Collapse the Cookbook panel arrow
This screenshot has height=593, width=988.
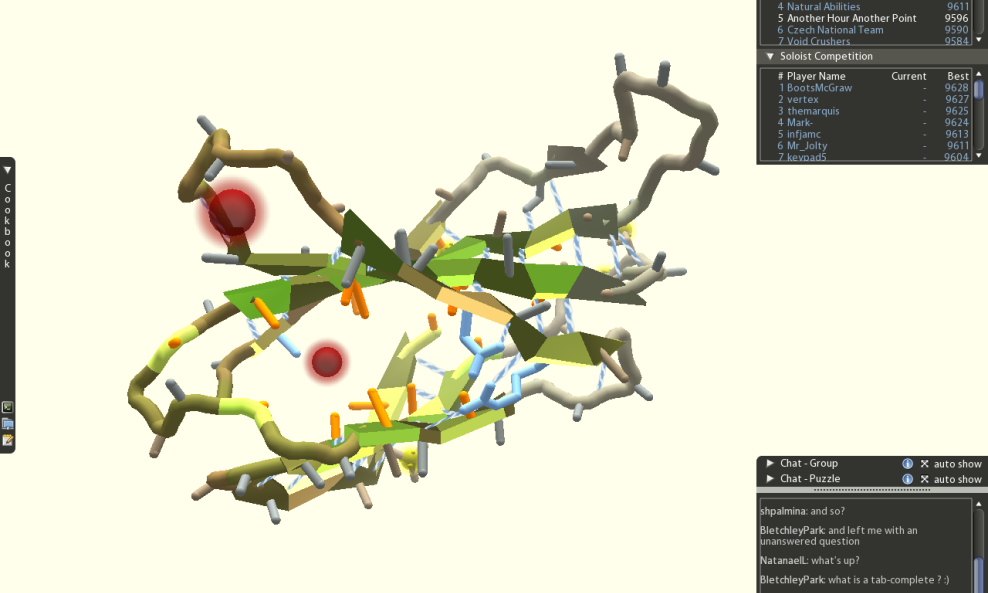7,170
